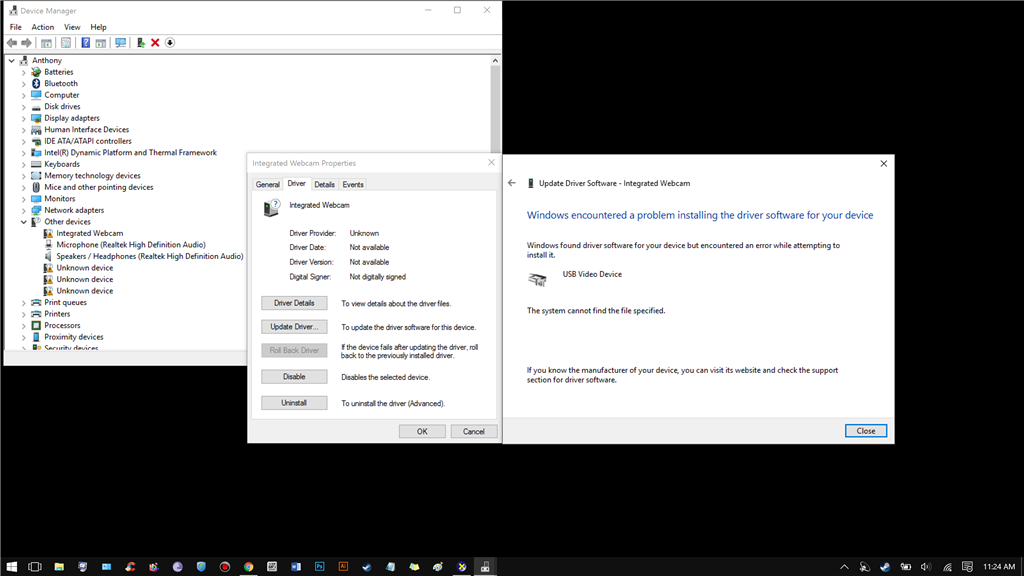Click the back arrow in Update Driver Software dialog
The width and height of the screenshot is (1024, 576).
512,183
